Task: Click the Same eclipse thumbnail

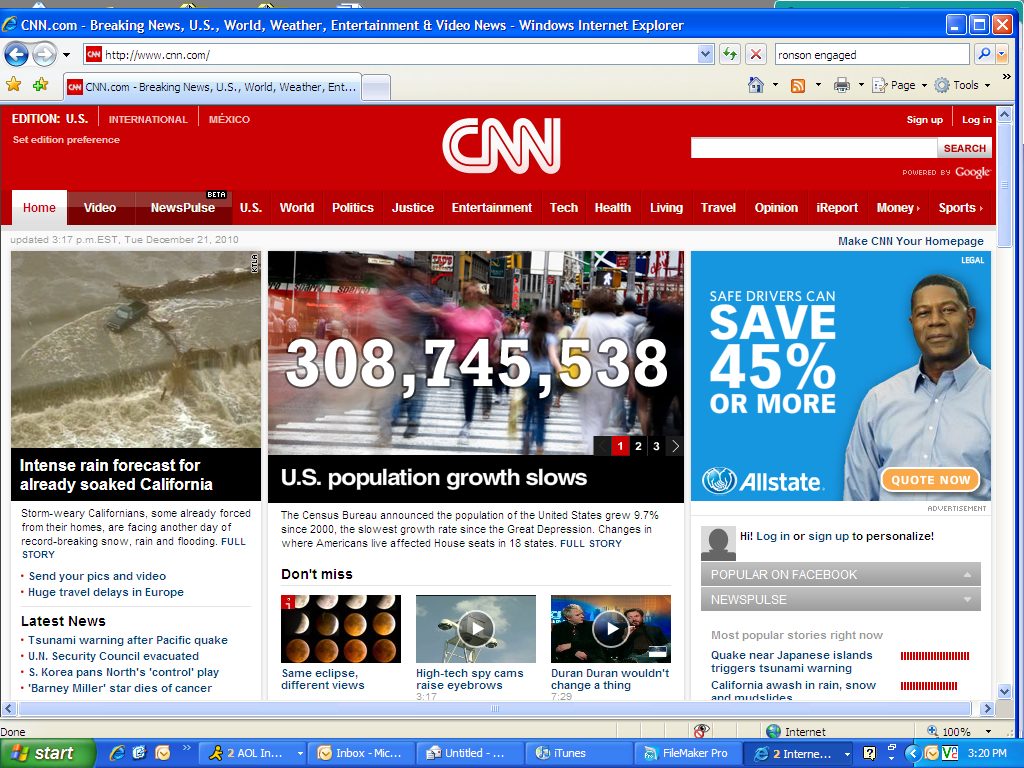Action: (x=341, y=628)
